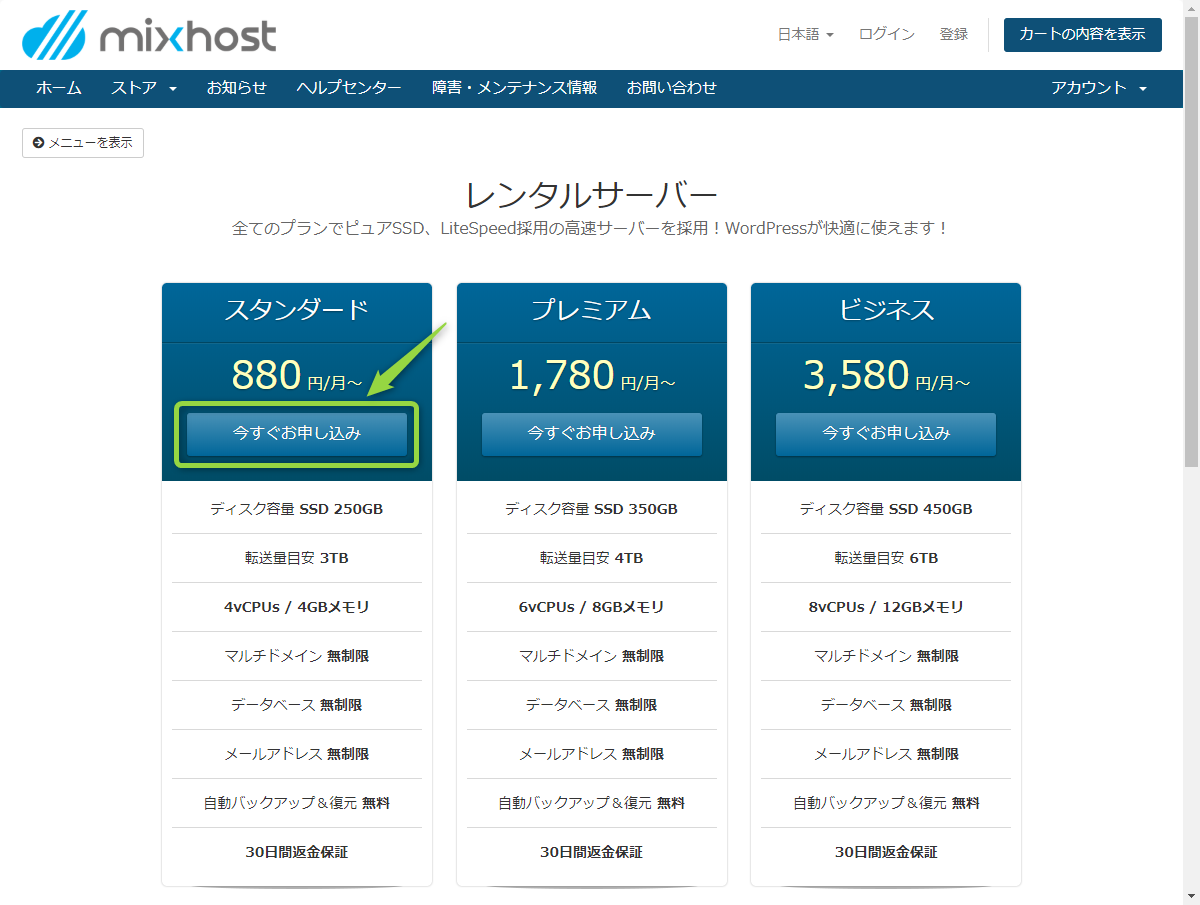
Task: Click 転送量目安 3TB text
Action: [x=297, y=558]
